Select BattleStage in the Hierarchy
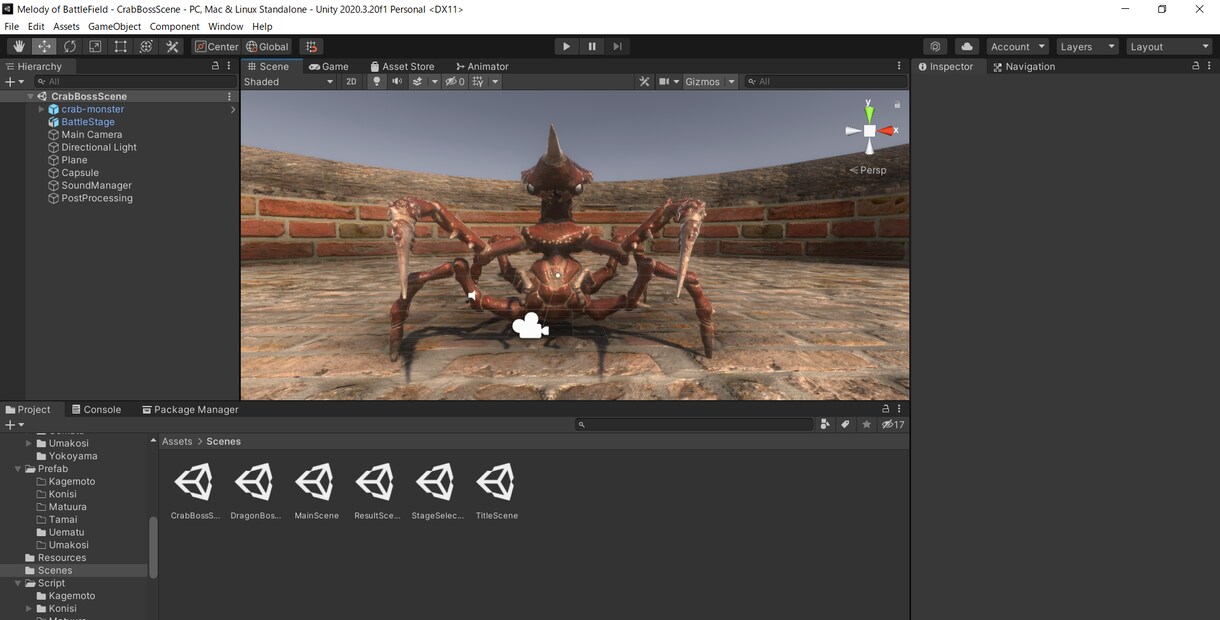The image size is (1220, 620). coord(88,122)
